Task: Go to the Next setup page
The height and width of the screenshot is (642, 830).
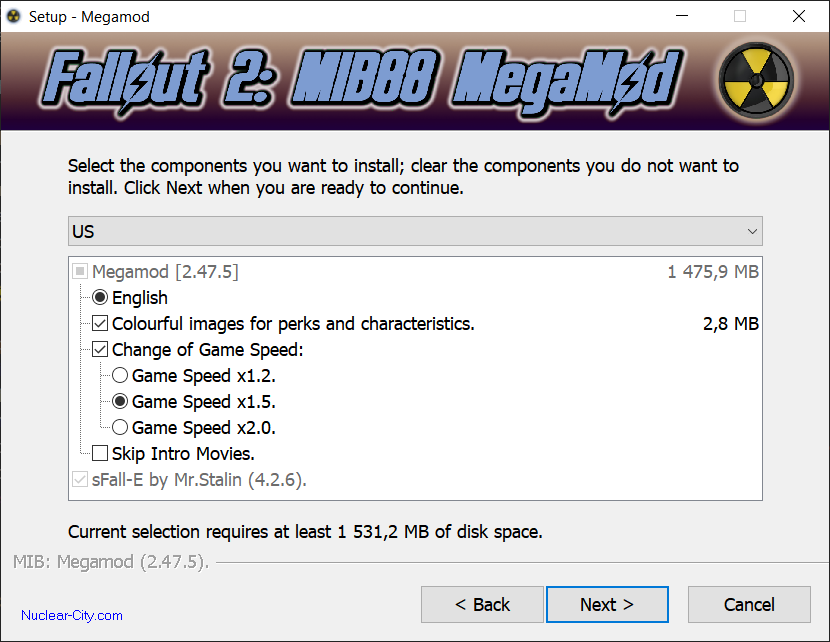Action: 607,604
